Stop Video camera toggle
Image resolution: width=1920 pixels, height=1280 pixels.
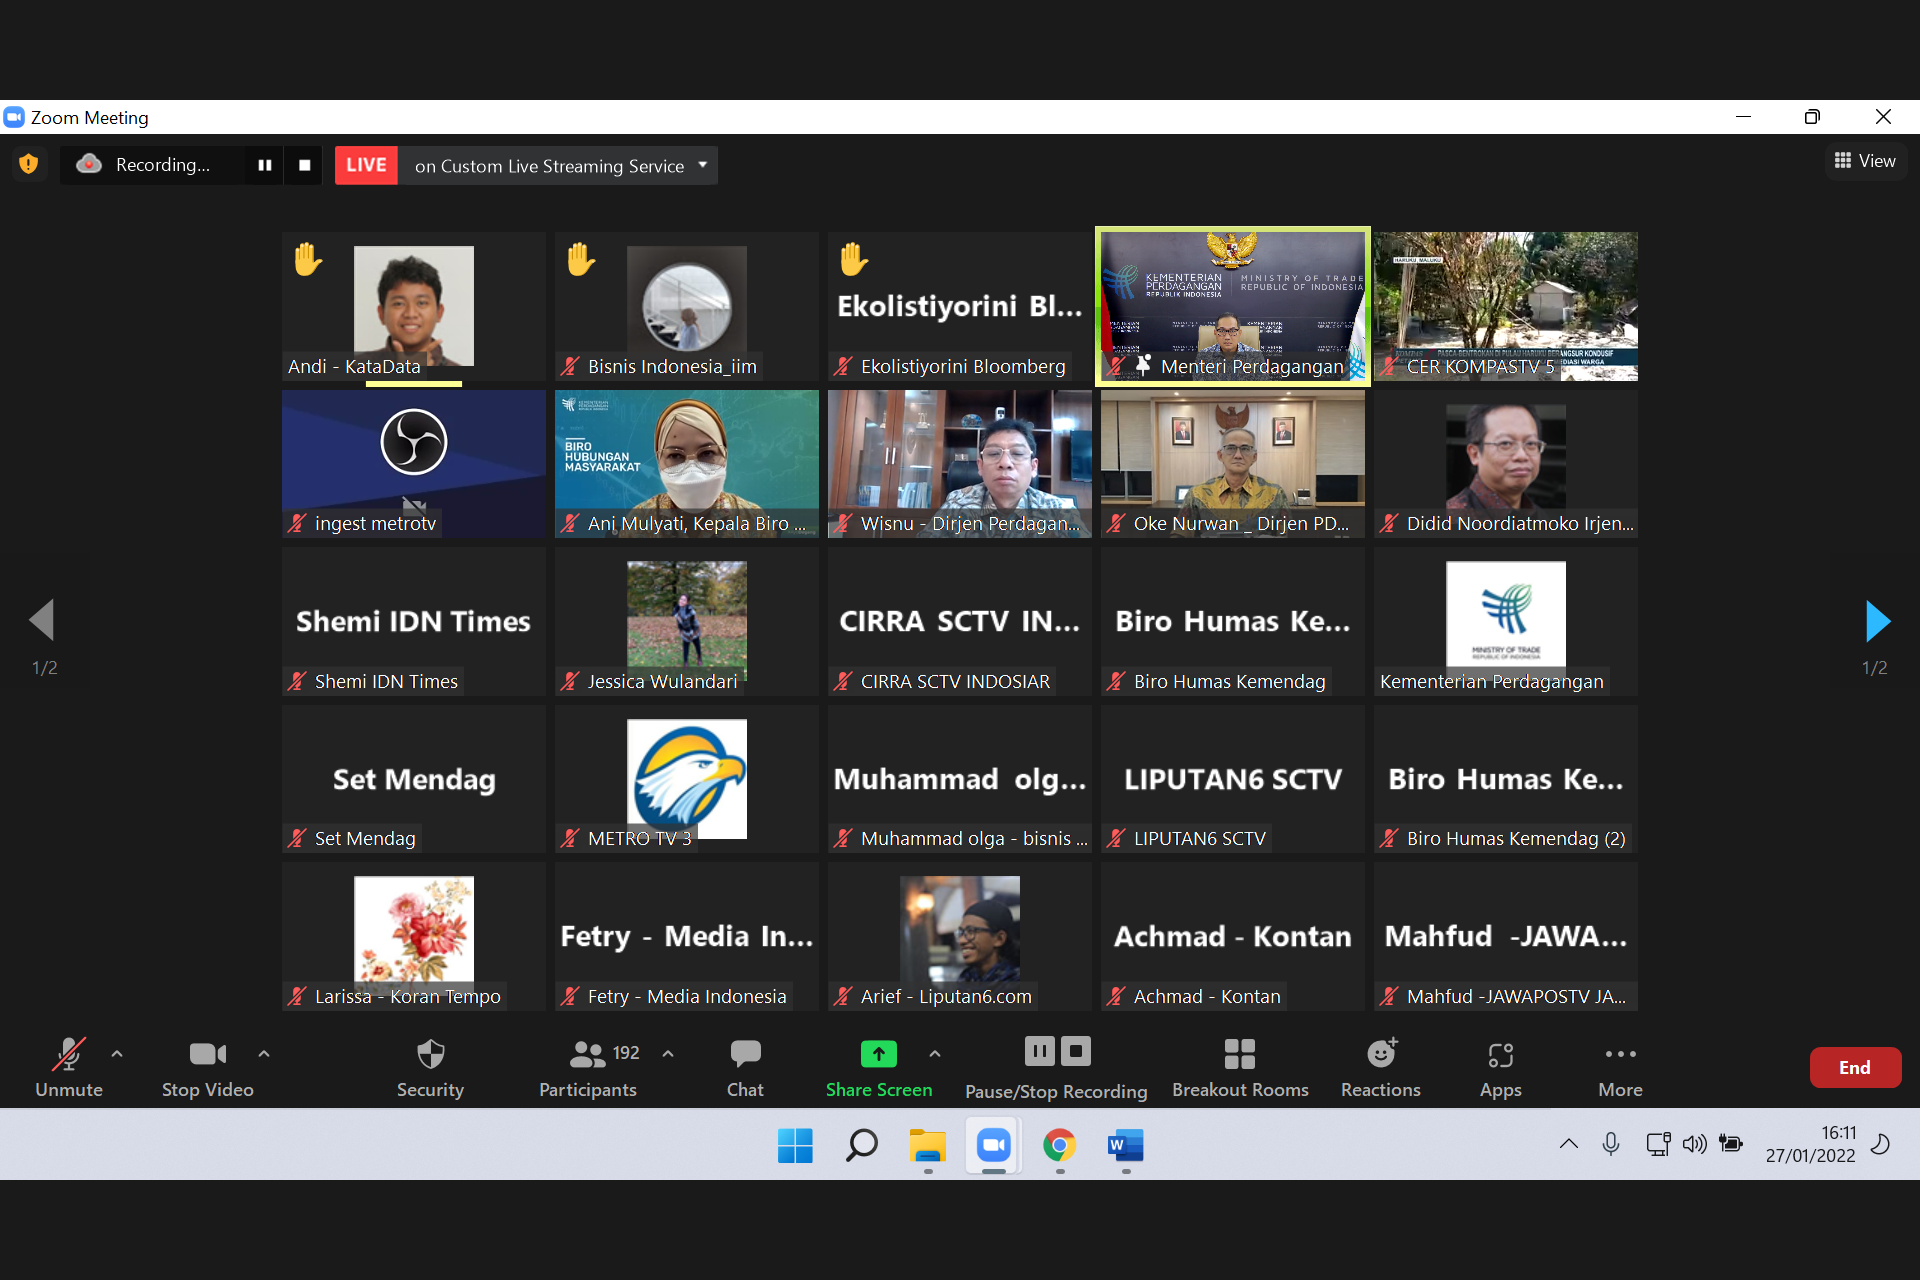pos(208,1066)
